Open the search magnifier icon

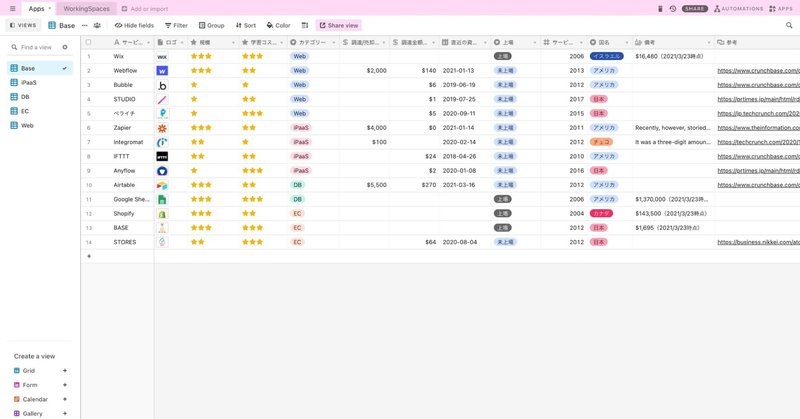pyautogui.click(x=789, y=25)
